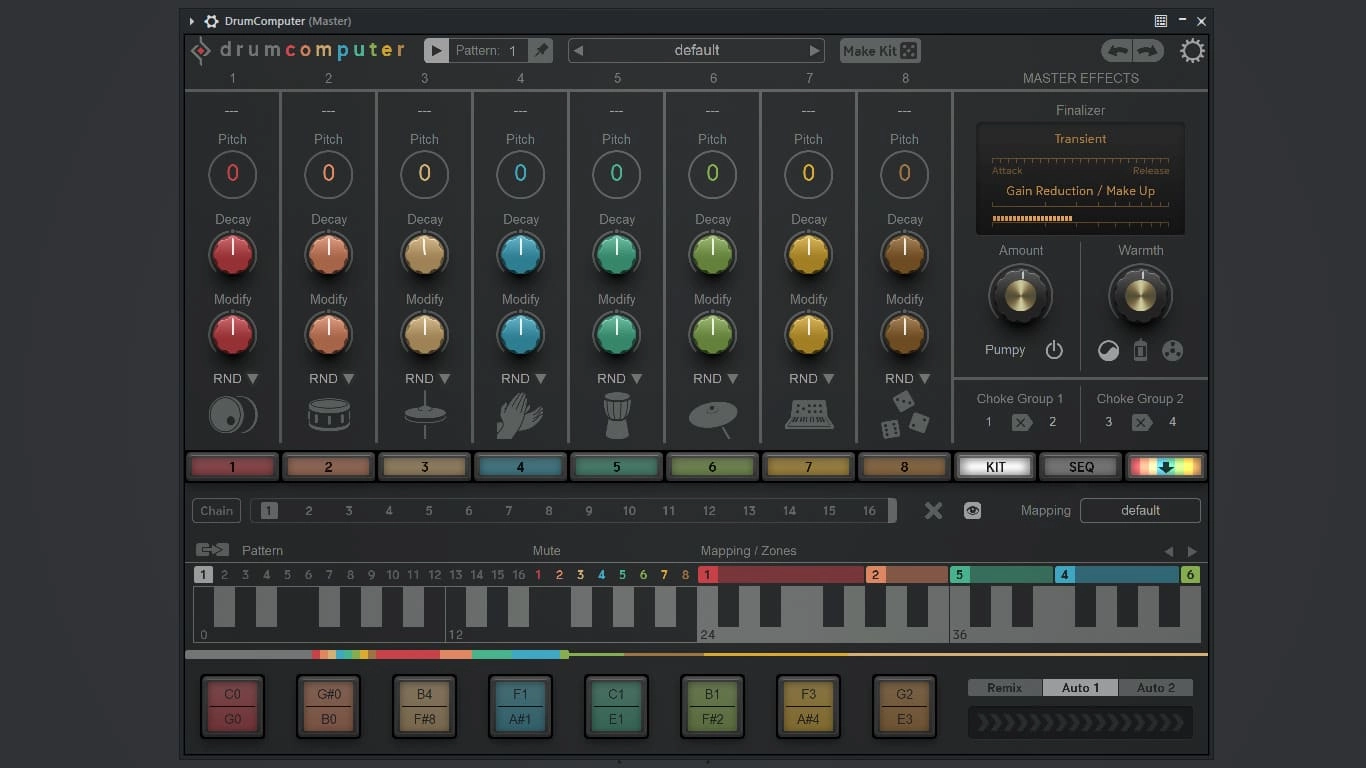Open the RND dropdown for channel 6
Image resolution: width=1366 pixels, height=768 pixels.
coord(716,379)
